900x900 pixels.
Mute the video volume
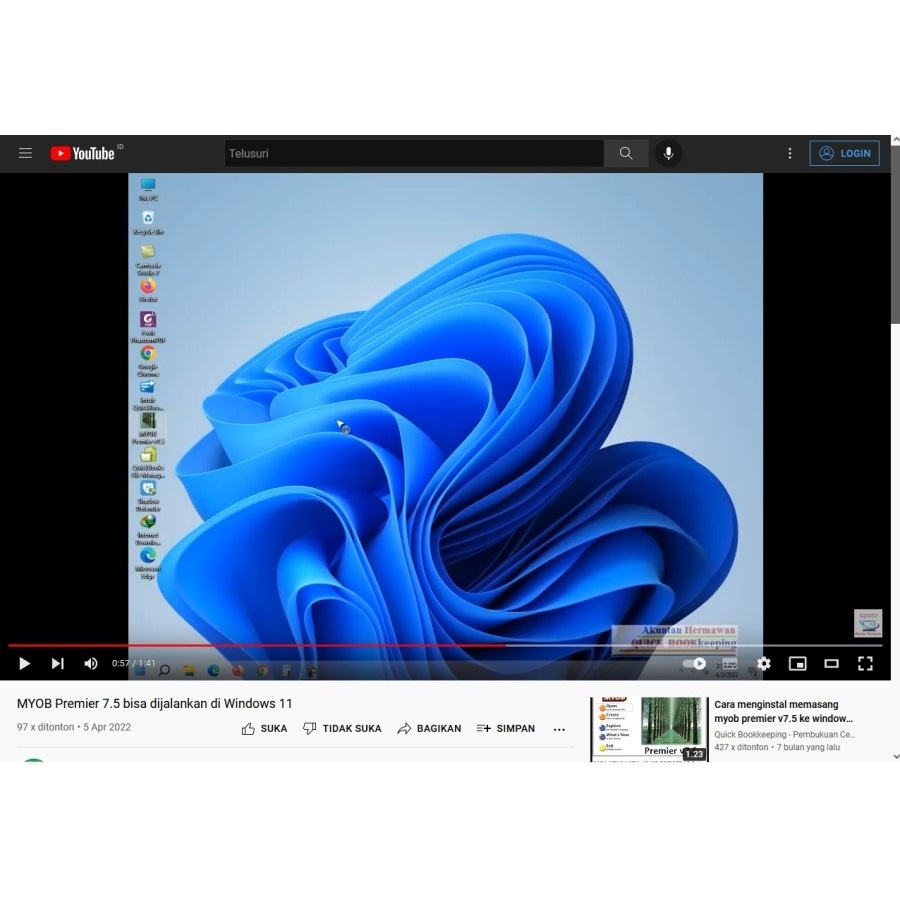(90, 663)
